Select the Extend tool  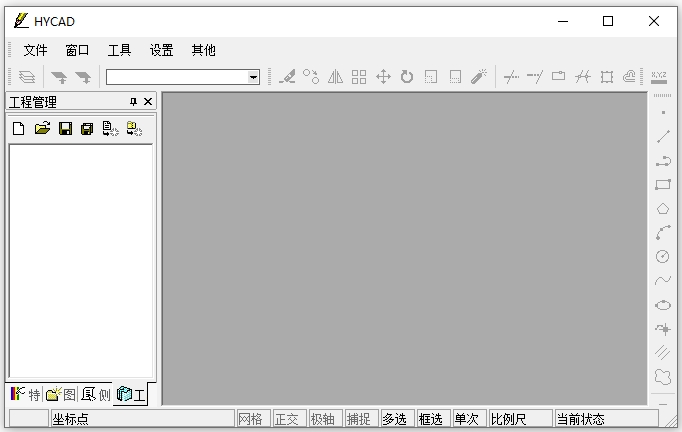pos(535,77)
